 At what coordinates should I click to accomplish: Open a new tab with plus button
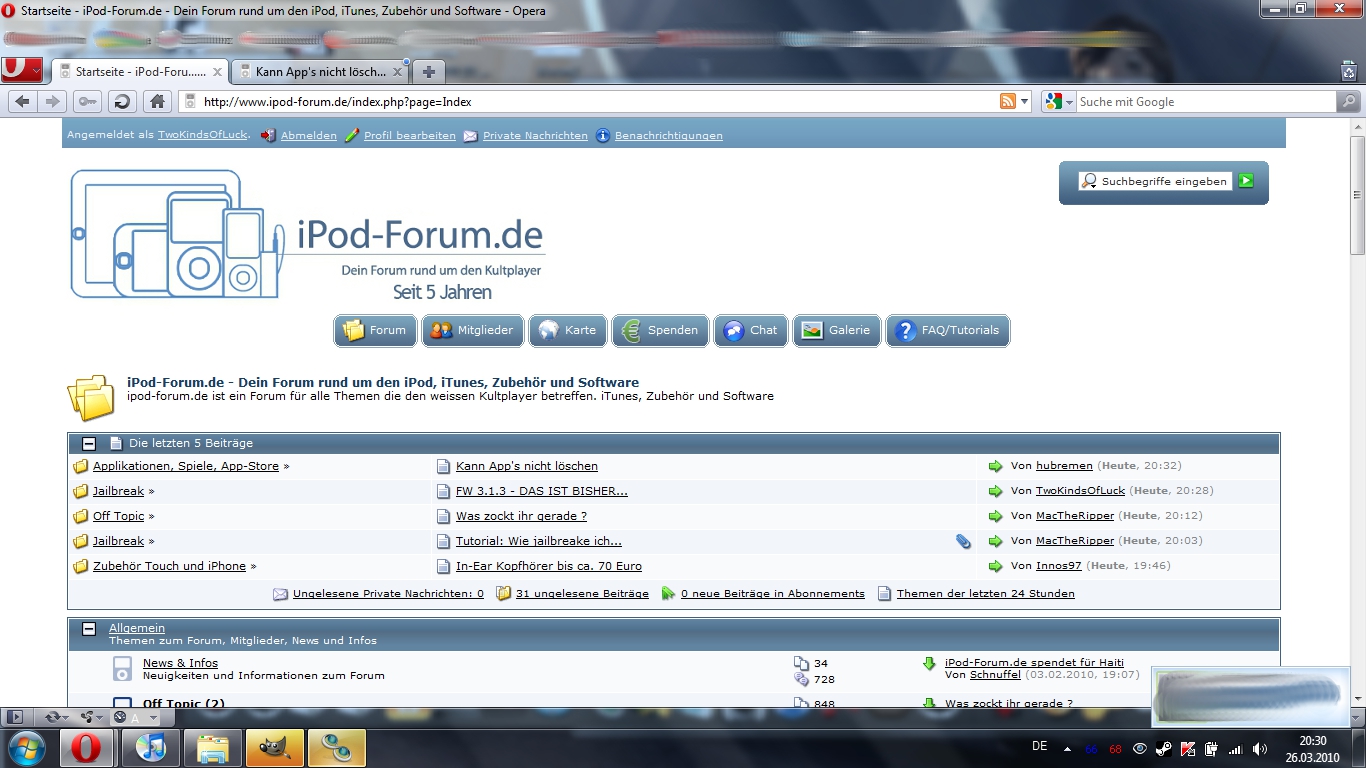point(429,72)
